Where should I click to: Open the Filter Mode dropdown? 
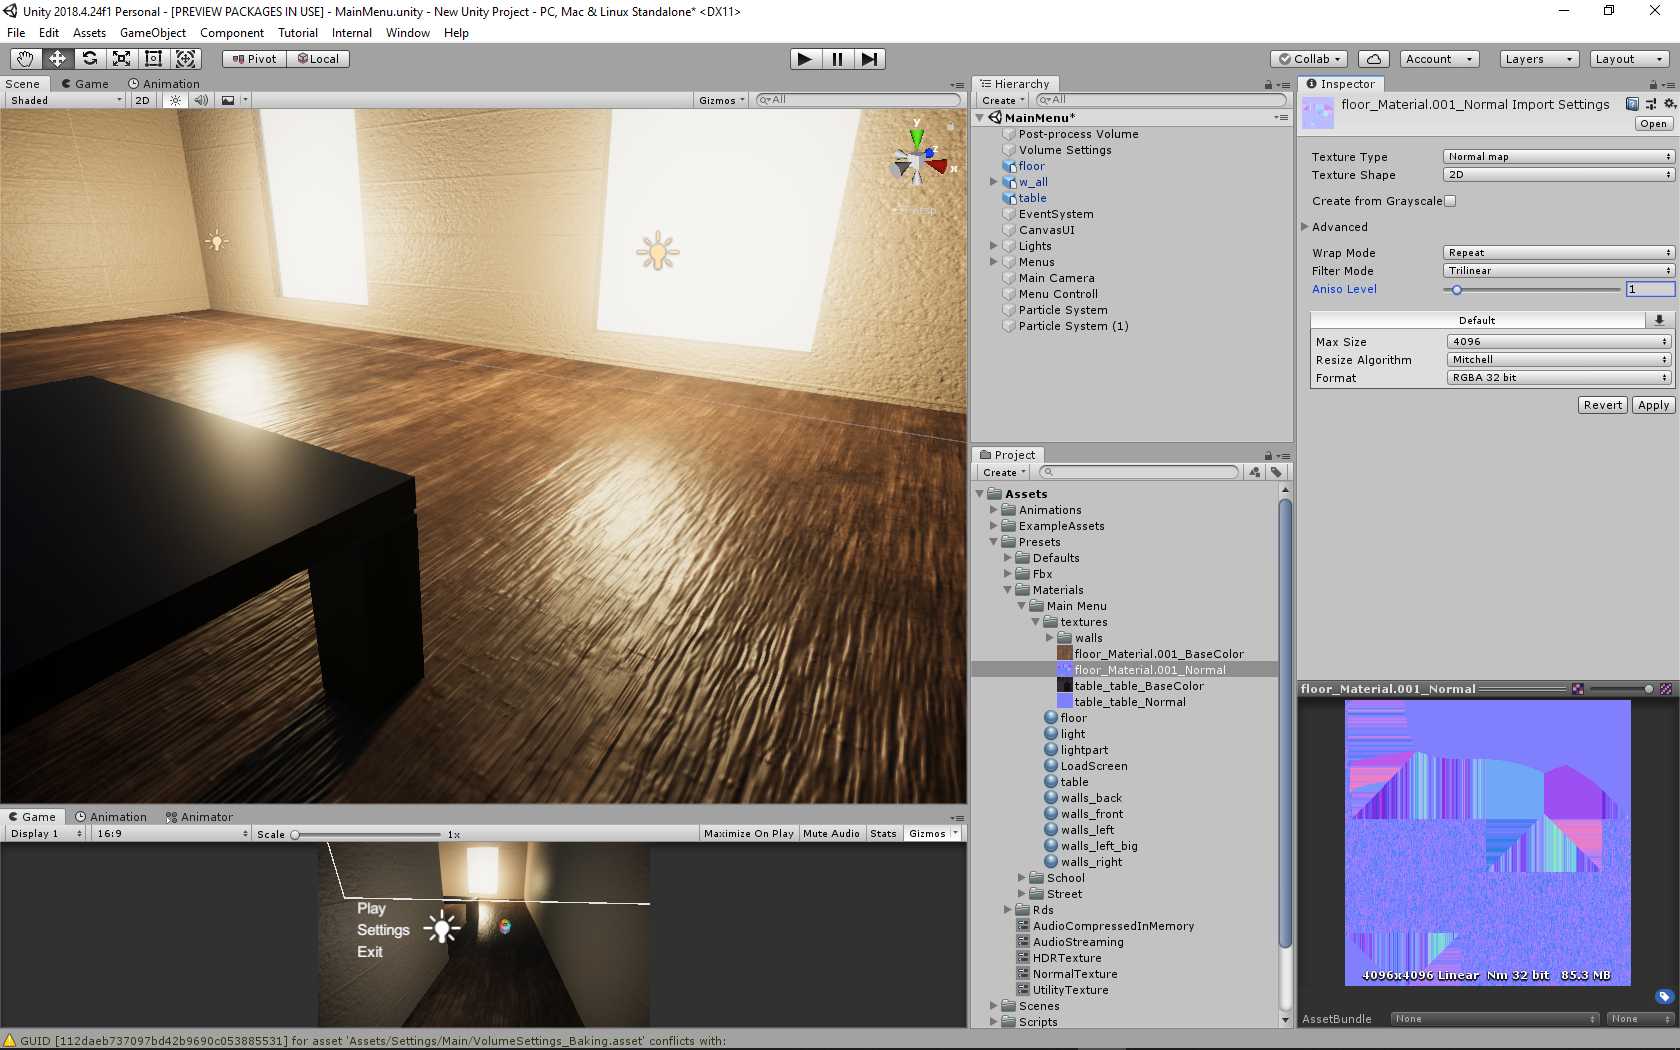pyautogui.click(x=1558, y=271)
